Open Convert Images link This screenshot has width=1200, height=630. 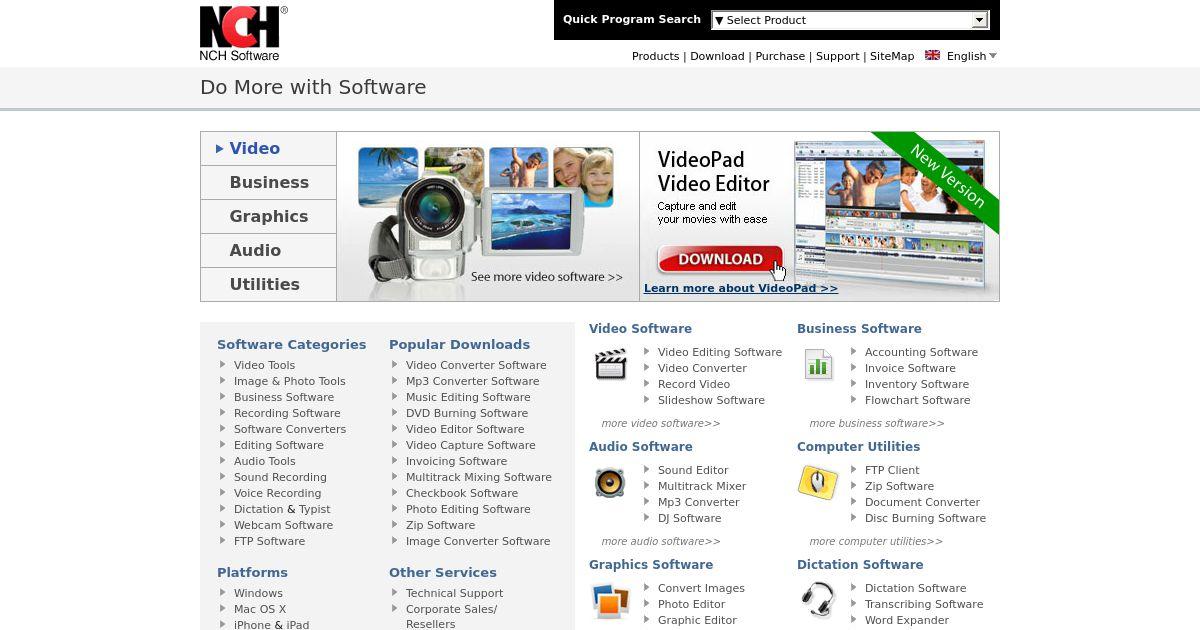tap(701, 588)
